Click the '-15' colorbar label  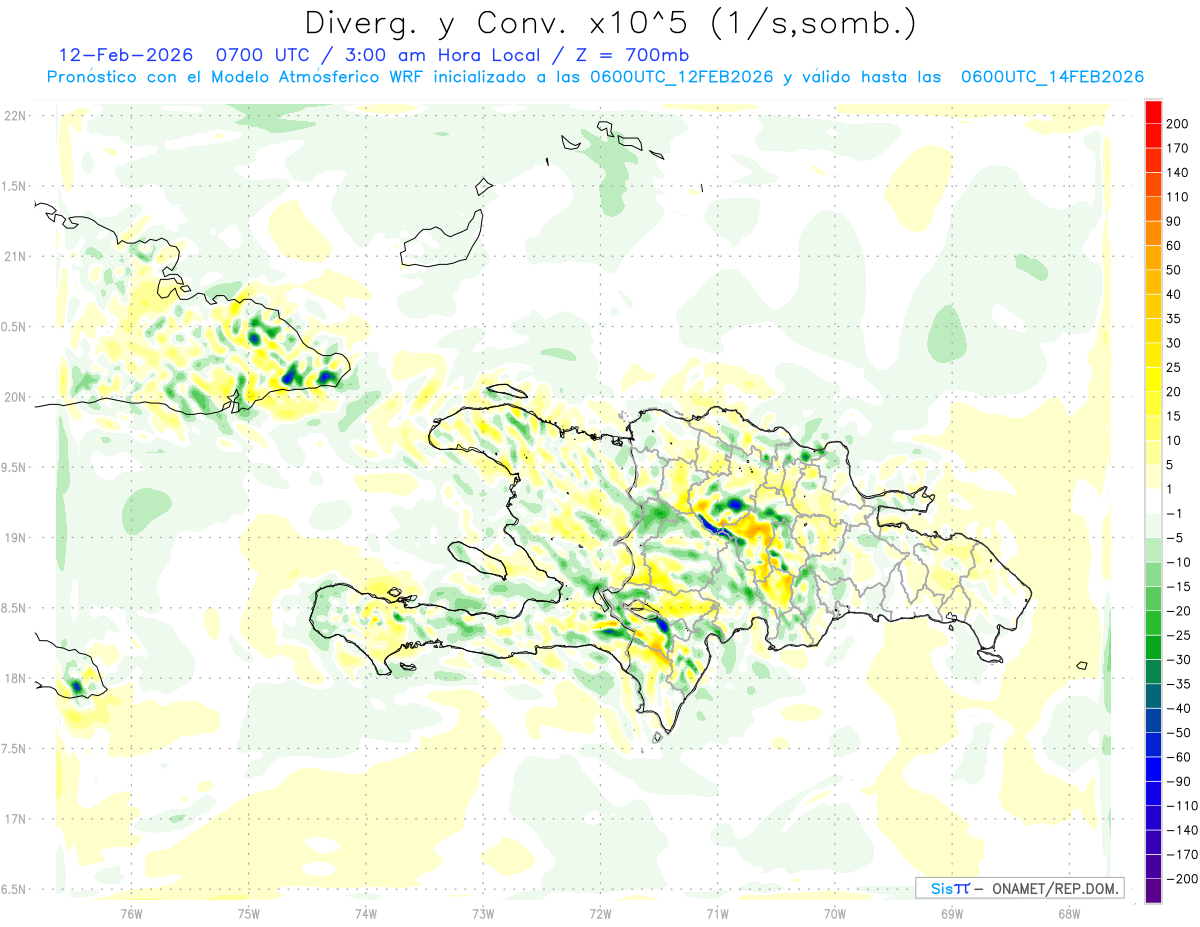coord(1177,587)
